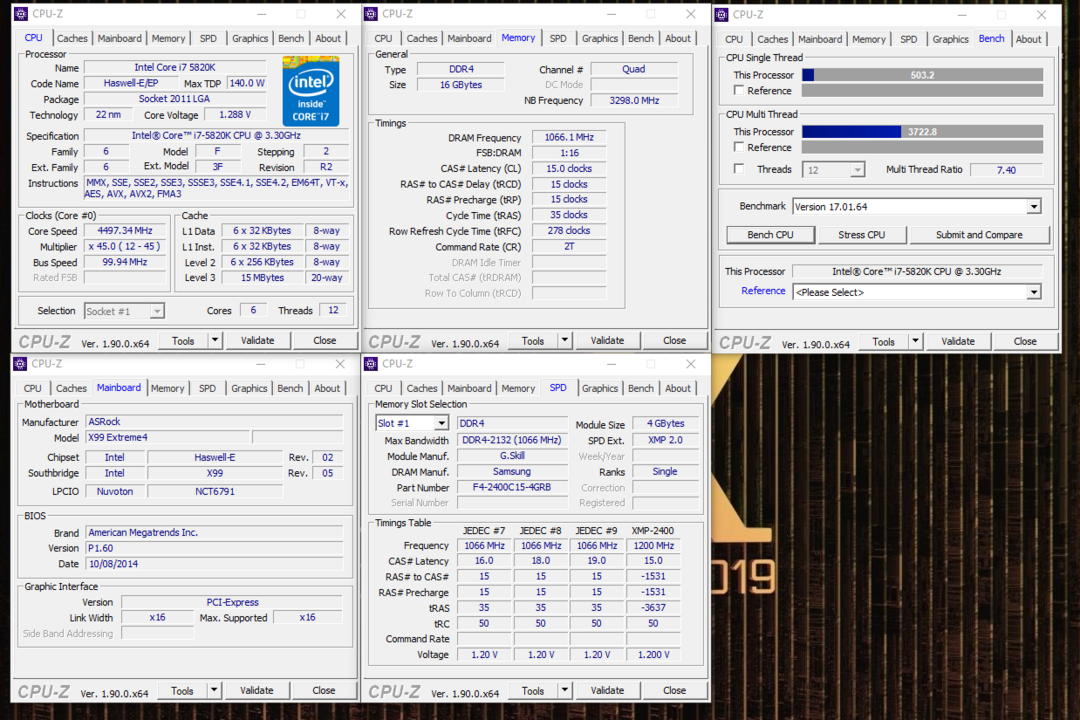Click the Multi Thread Ratio value 7.40
The image size is (1080, 720).
tap(1006, 170)
